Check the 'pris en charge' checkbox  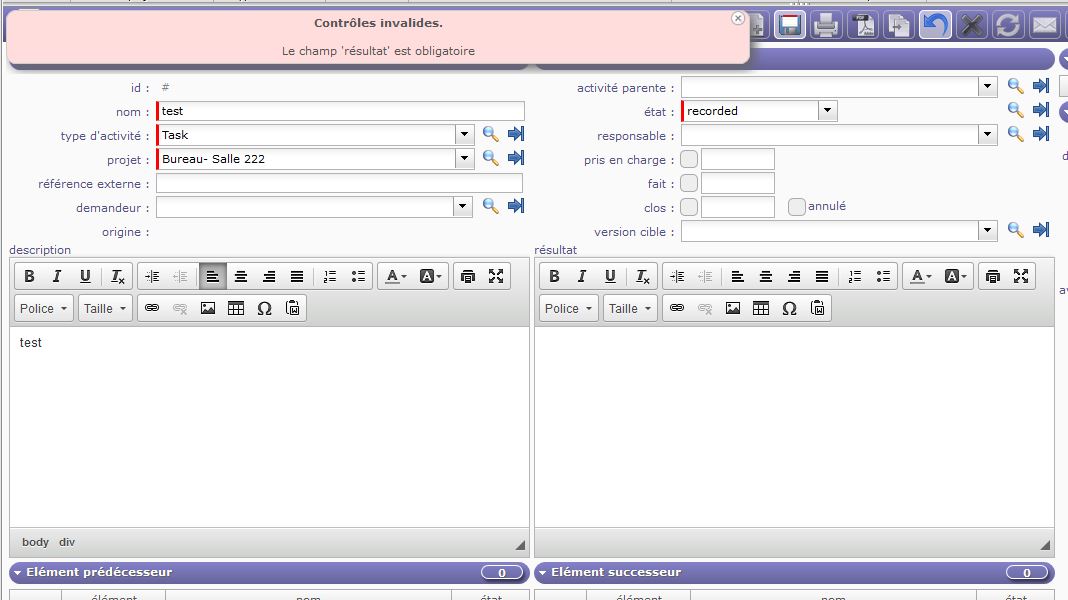coord(689,159)
